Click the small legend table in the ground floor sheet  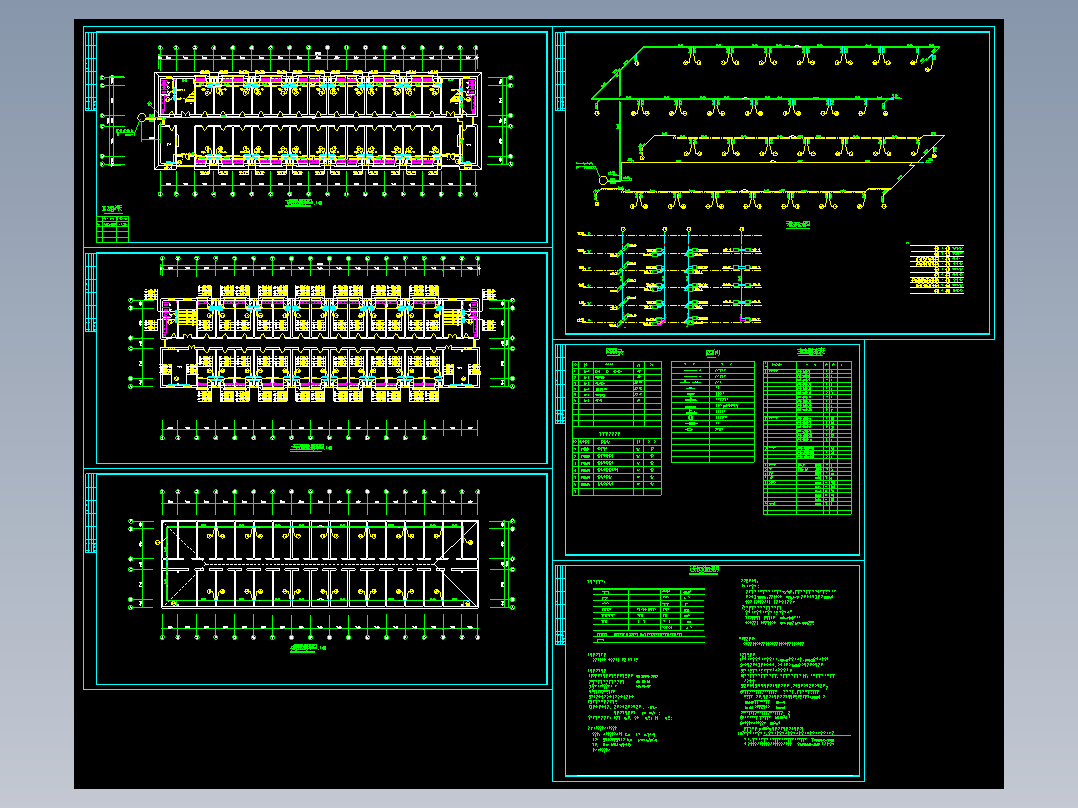(x=112, y=229)
